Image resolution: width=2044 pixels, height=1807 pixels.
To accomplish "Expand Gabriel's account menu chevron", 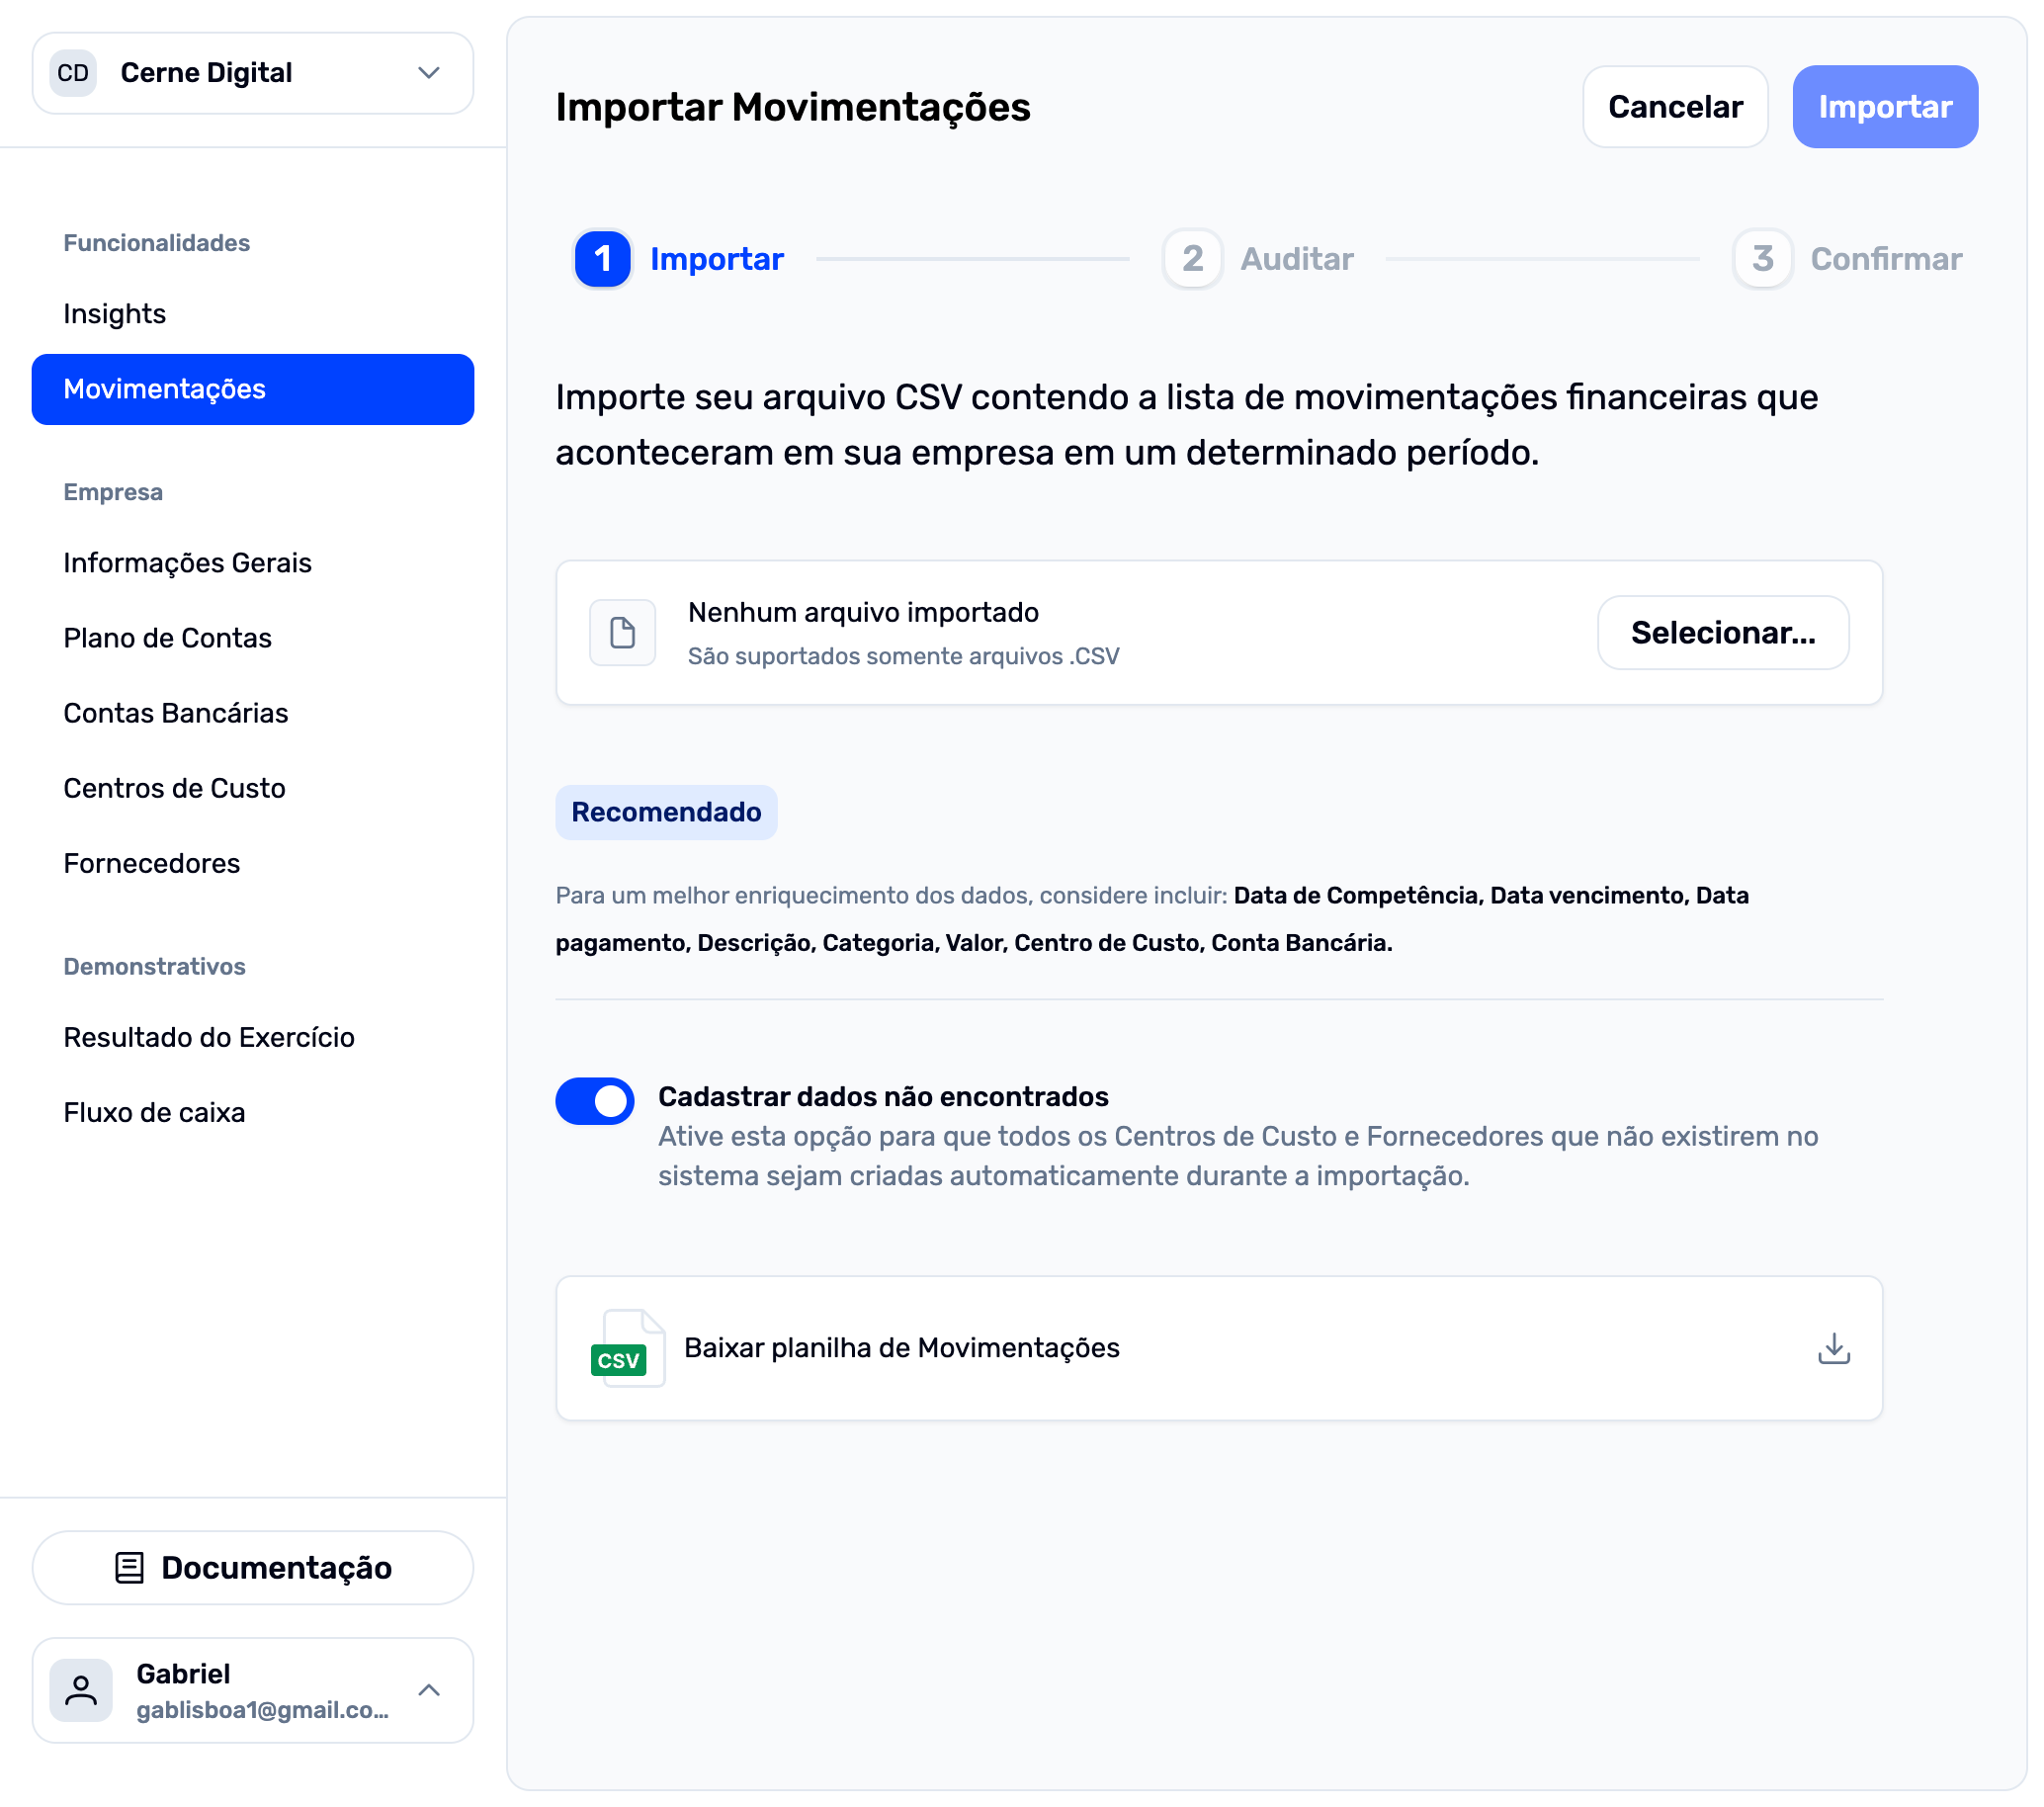I will pos(429,1690).
